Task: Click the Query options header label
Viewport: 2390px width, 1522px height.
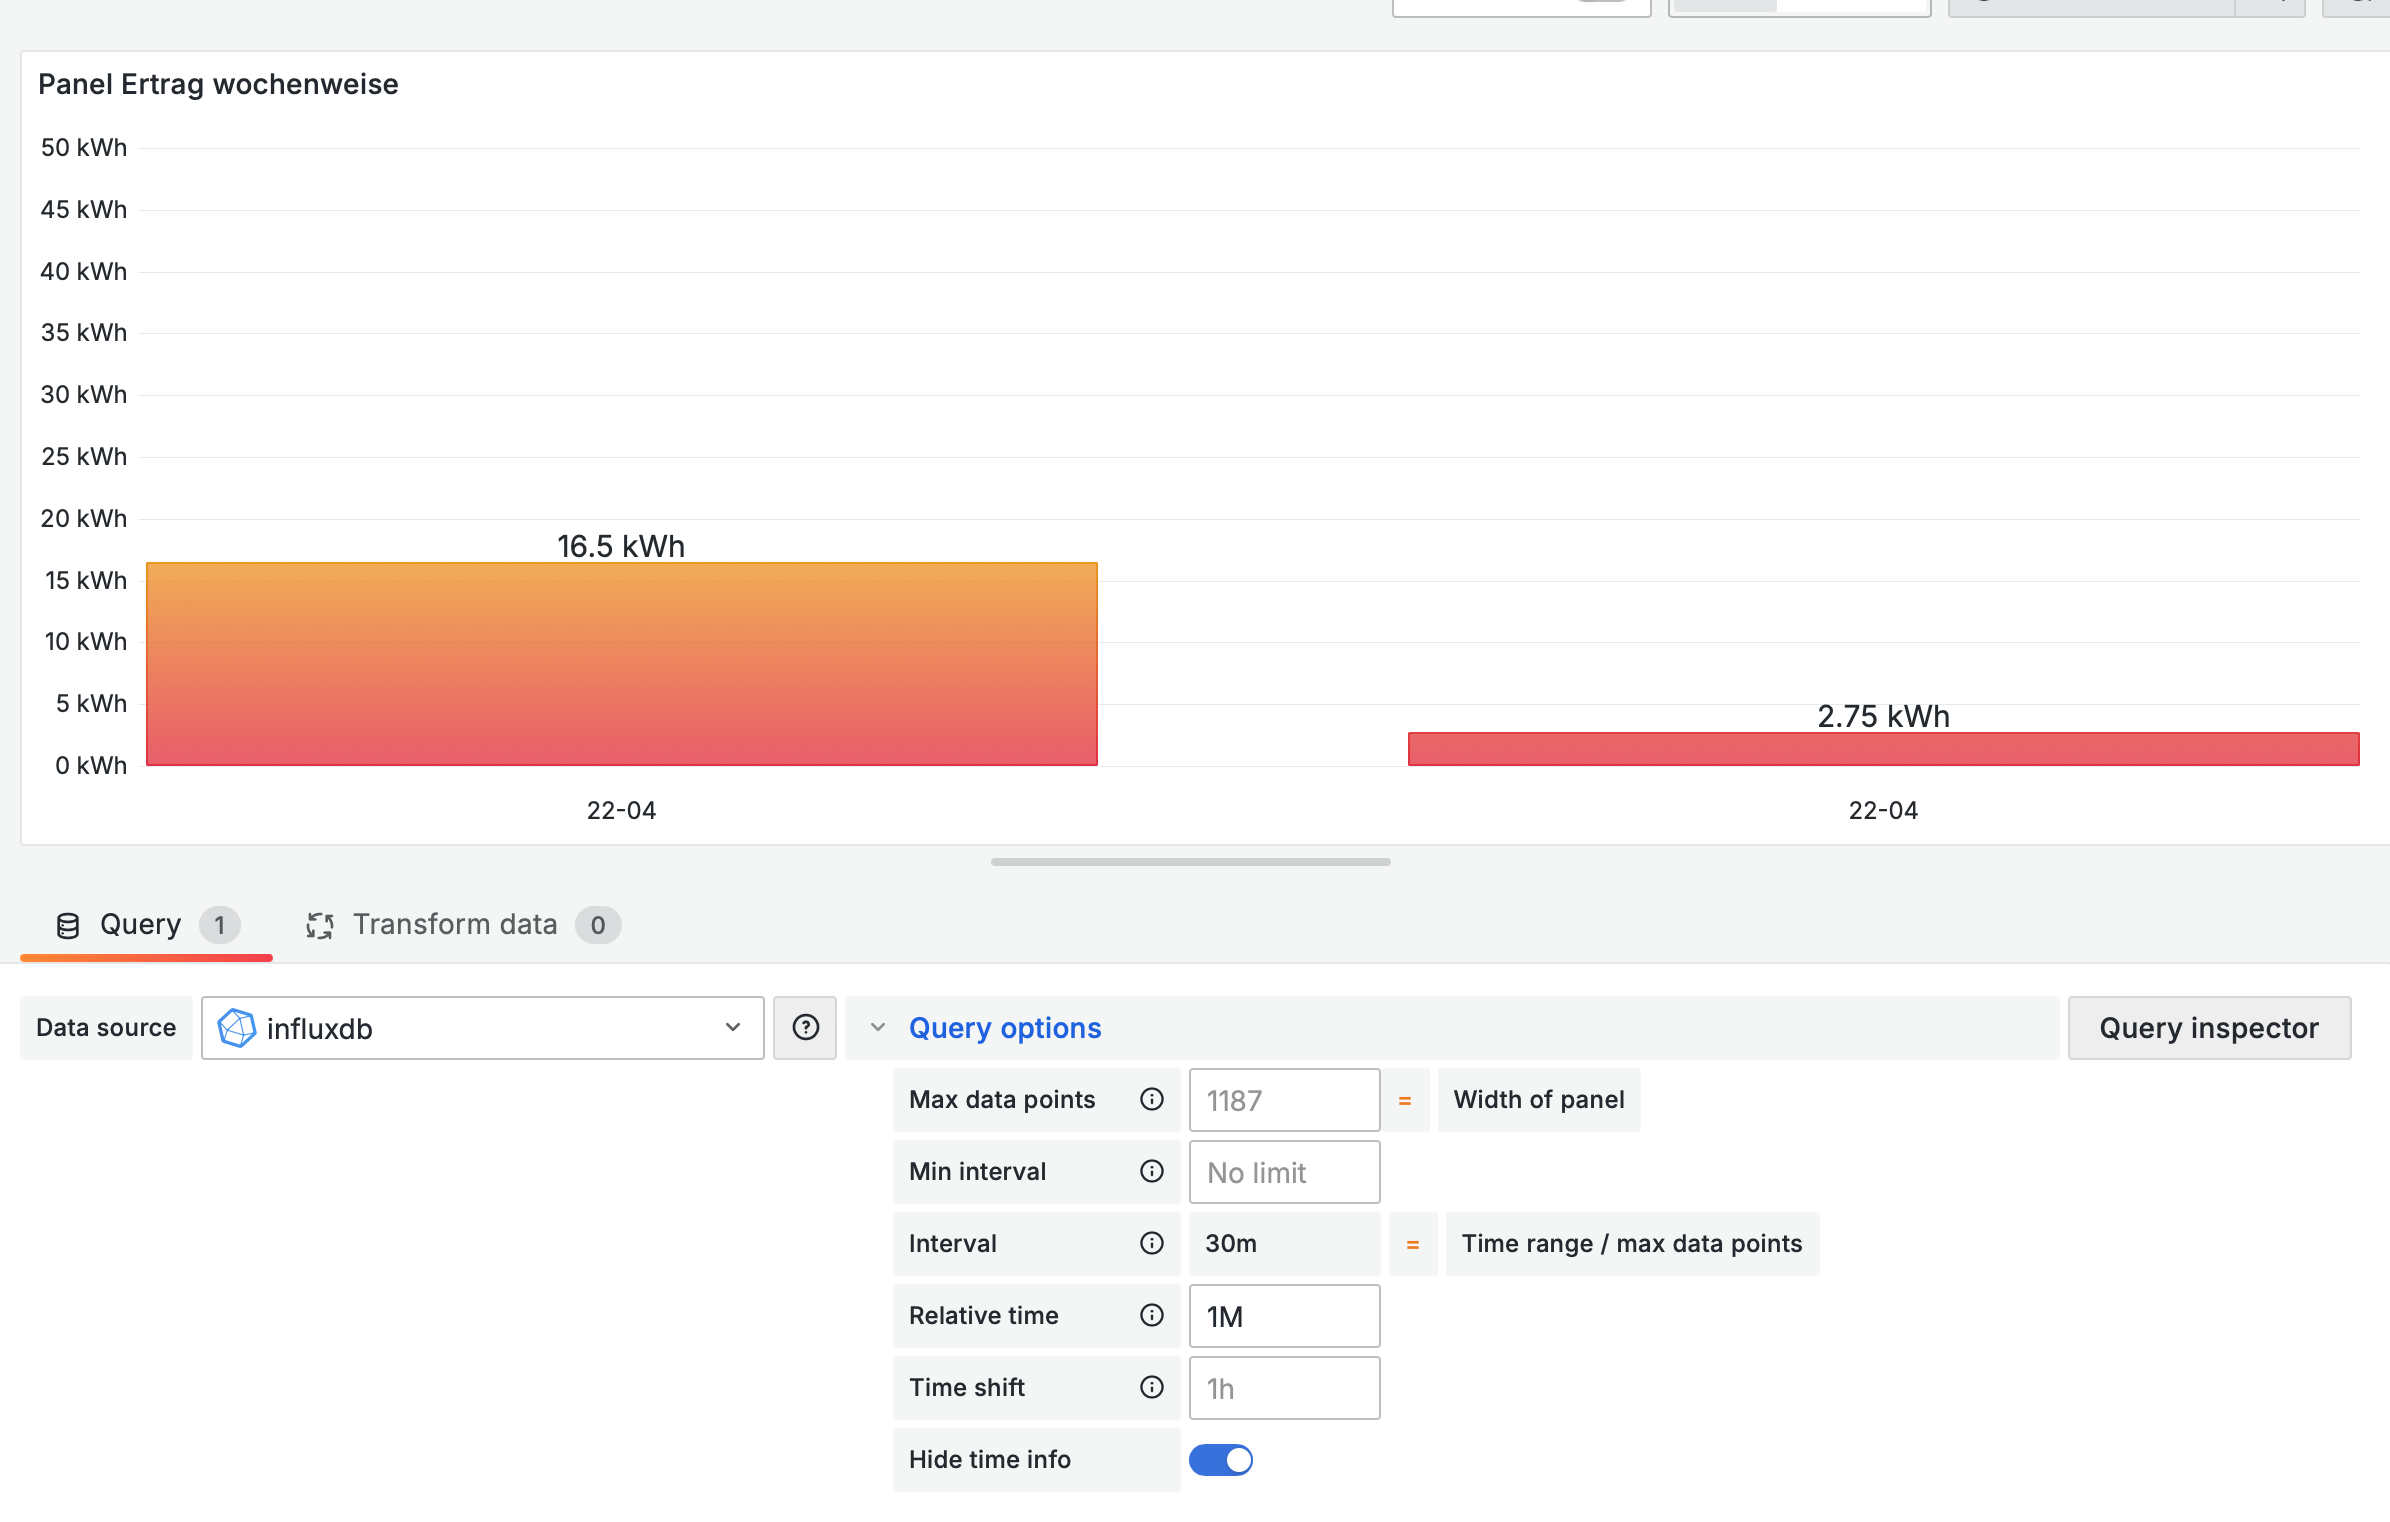Action: click(x=1004, y=1028)
